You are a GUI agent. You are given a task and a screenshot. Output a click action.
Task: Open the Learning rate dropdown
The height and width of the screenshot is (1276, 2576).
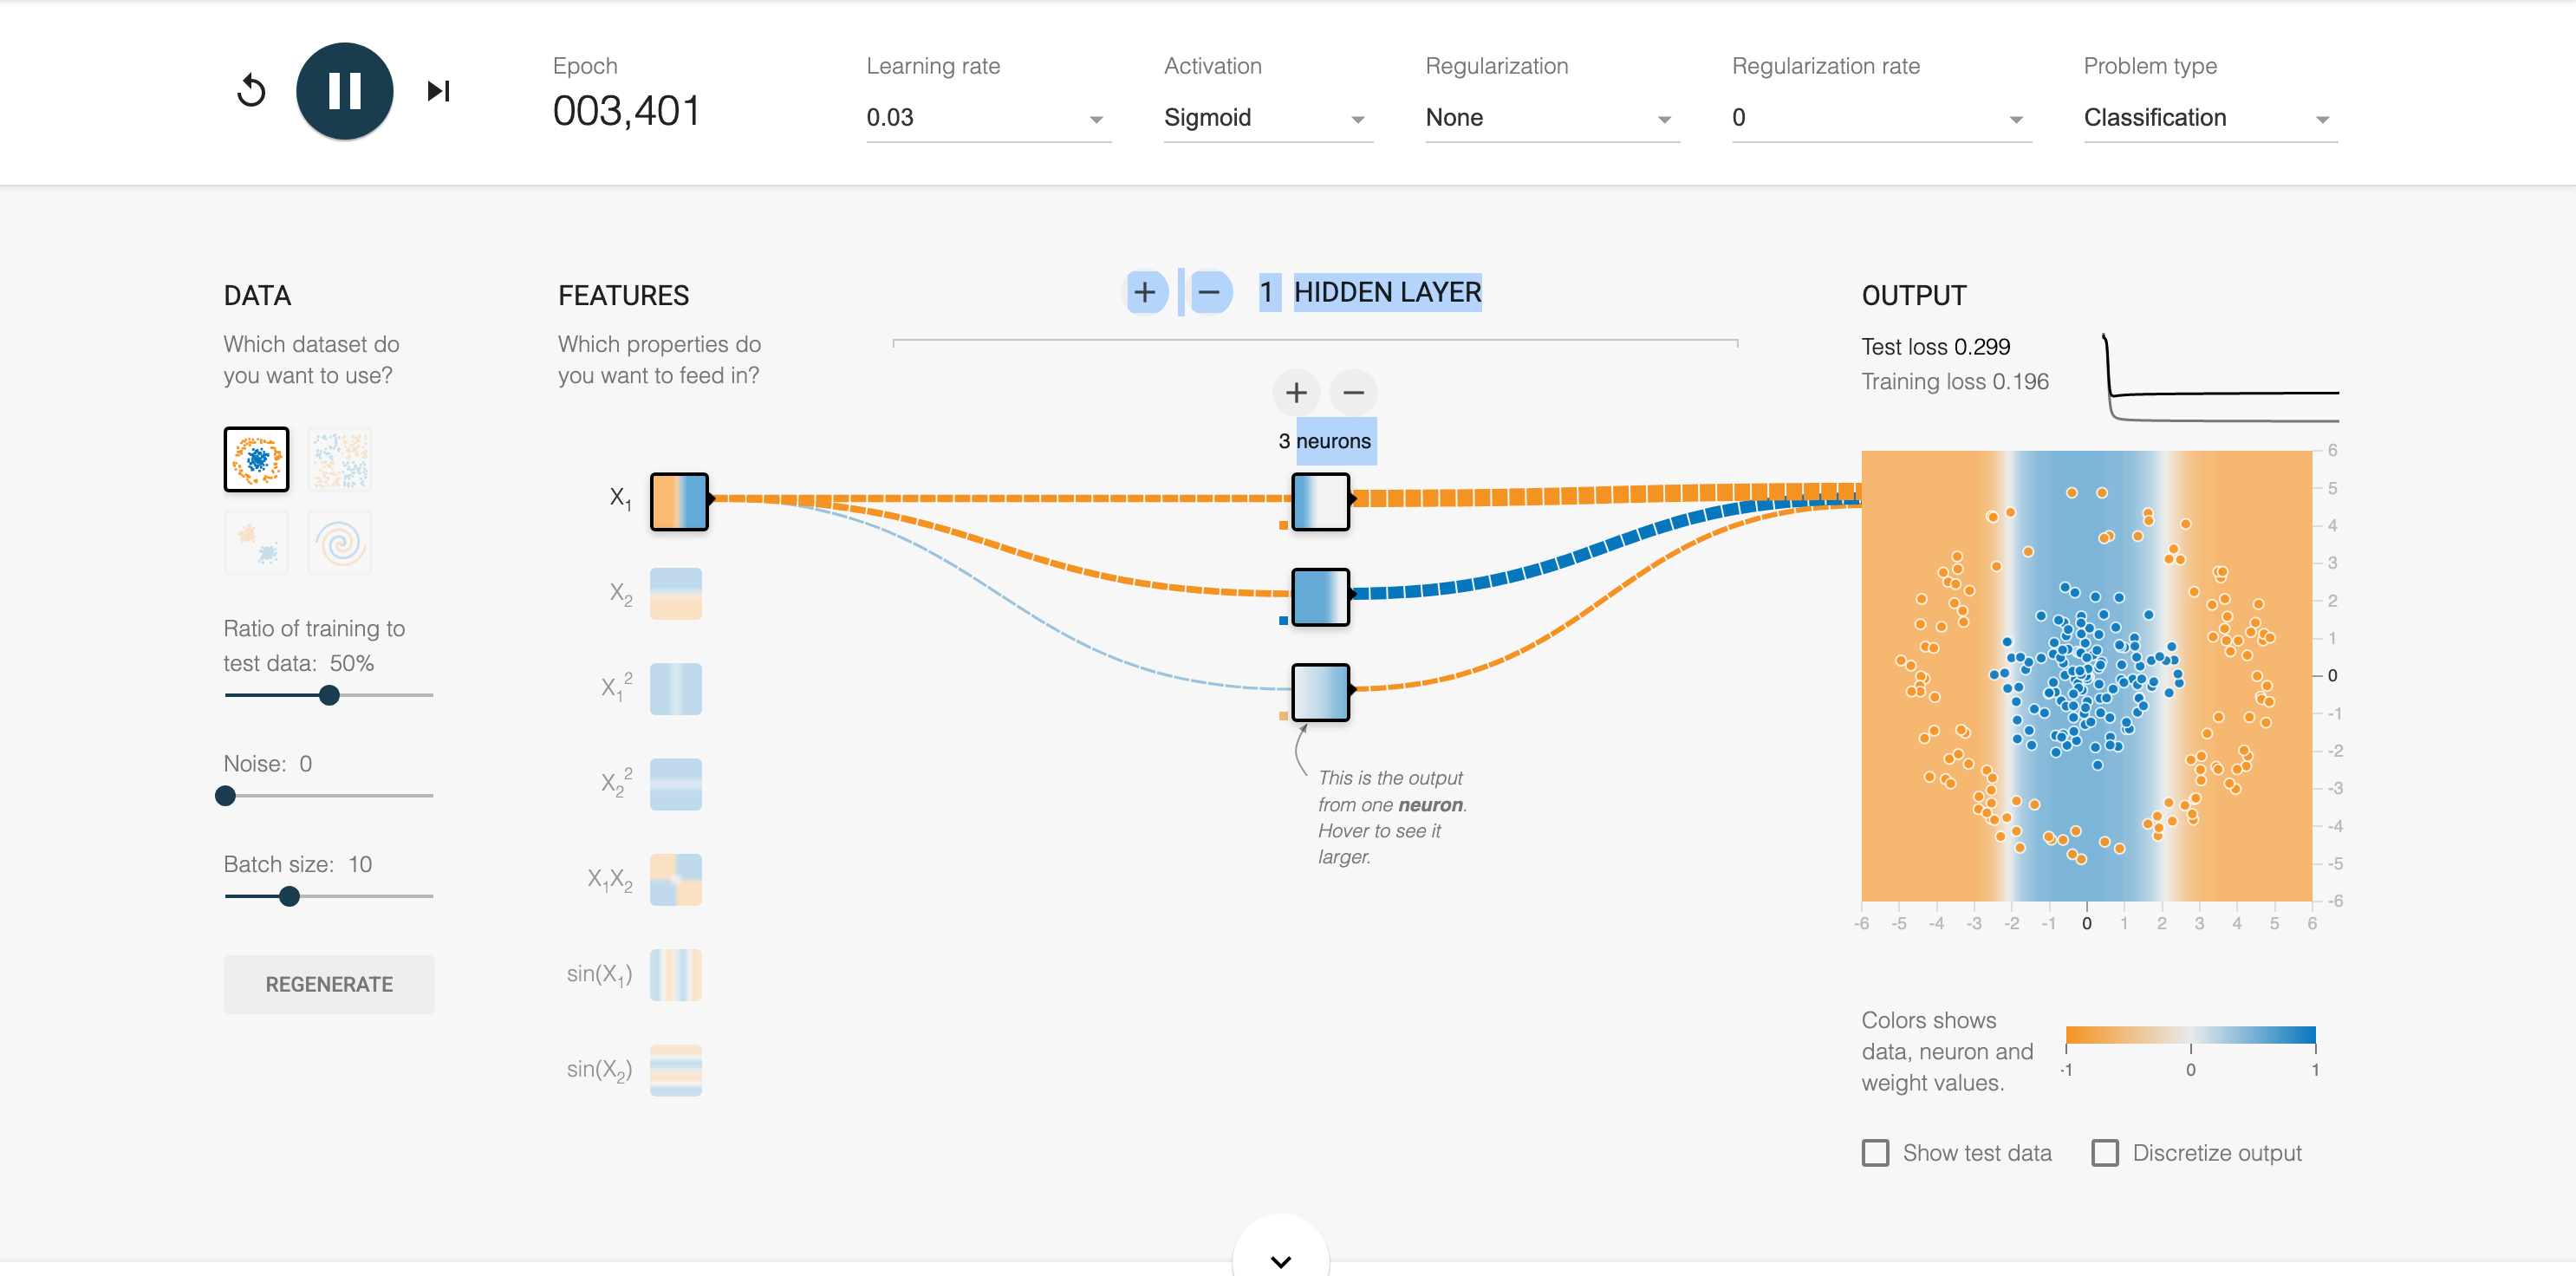pos(987,118)
